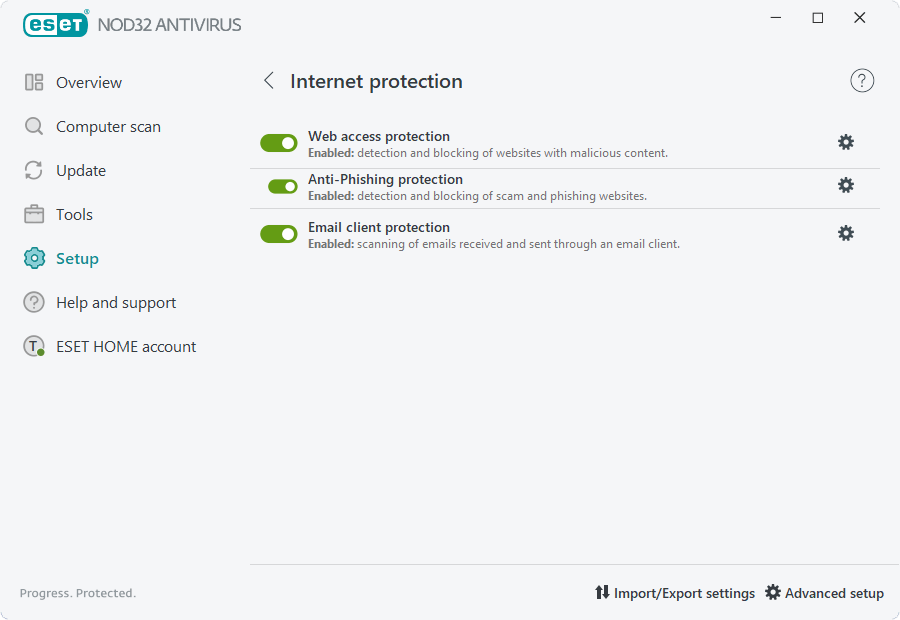
Task: Click the Computer scan magnifier icon
Action: [x=34, y=126]
